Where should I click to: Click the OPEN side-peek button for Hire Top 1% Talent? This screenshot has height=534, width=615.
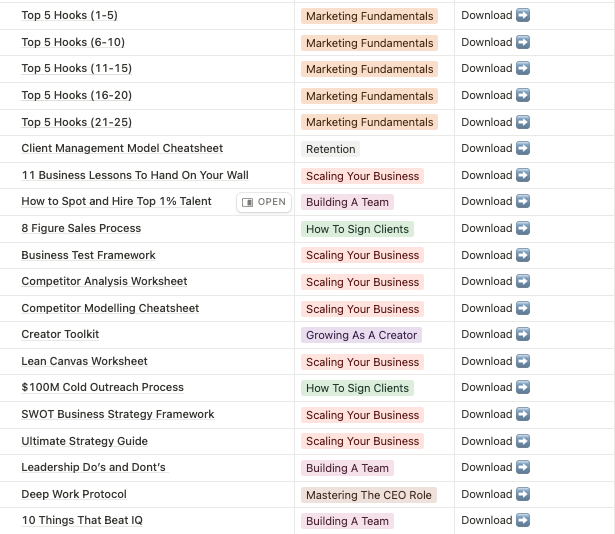pyautogui.click(x=264, y=202)
